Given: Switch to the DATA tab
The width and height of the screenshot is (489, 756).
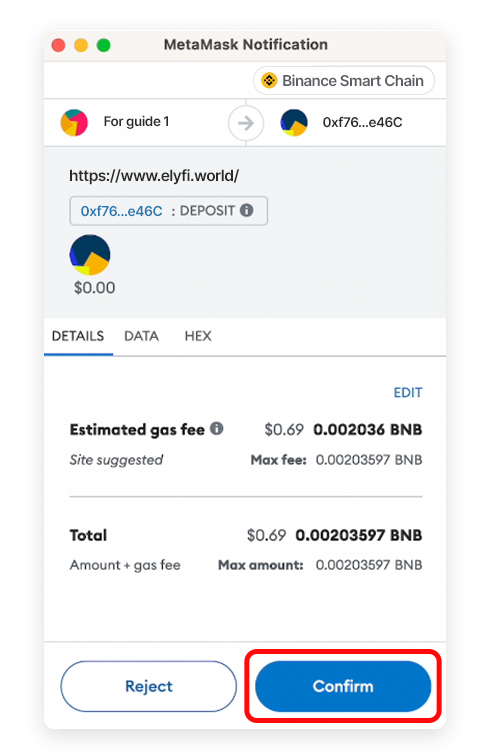Looking at the screenshot, I should coord(141,336).
